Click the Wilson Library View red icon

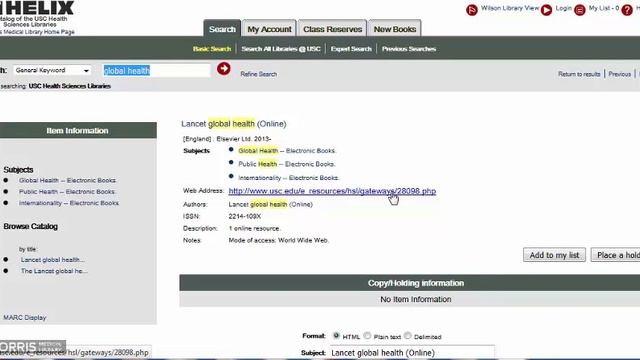(x=472, y=10)
